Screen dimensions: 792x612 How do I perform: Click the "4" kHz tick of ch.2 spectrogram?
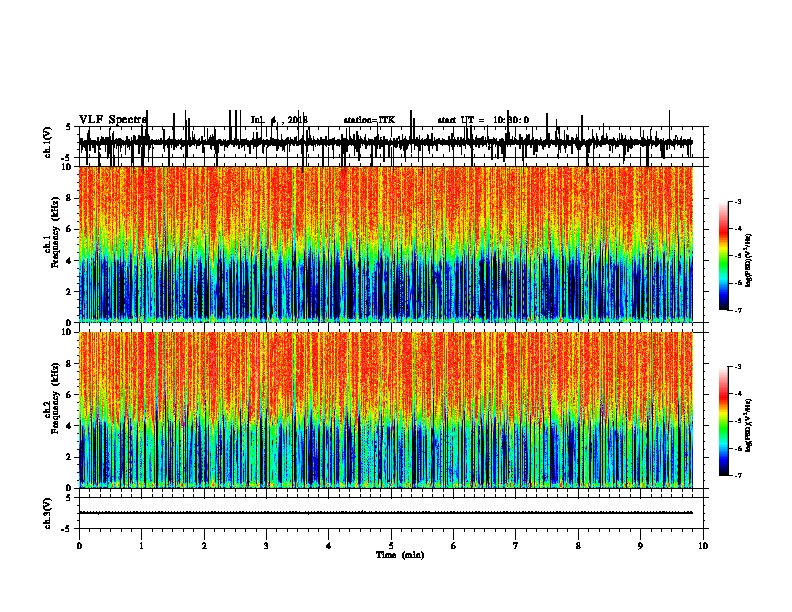pyautogui.click(x=70, y=426)
